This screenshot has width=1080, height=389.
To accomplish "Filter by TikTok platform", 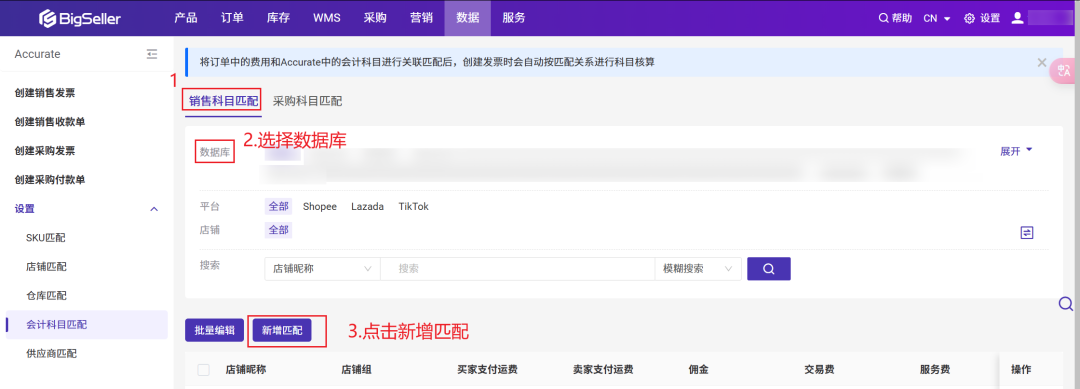I will tap(413, 207).
